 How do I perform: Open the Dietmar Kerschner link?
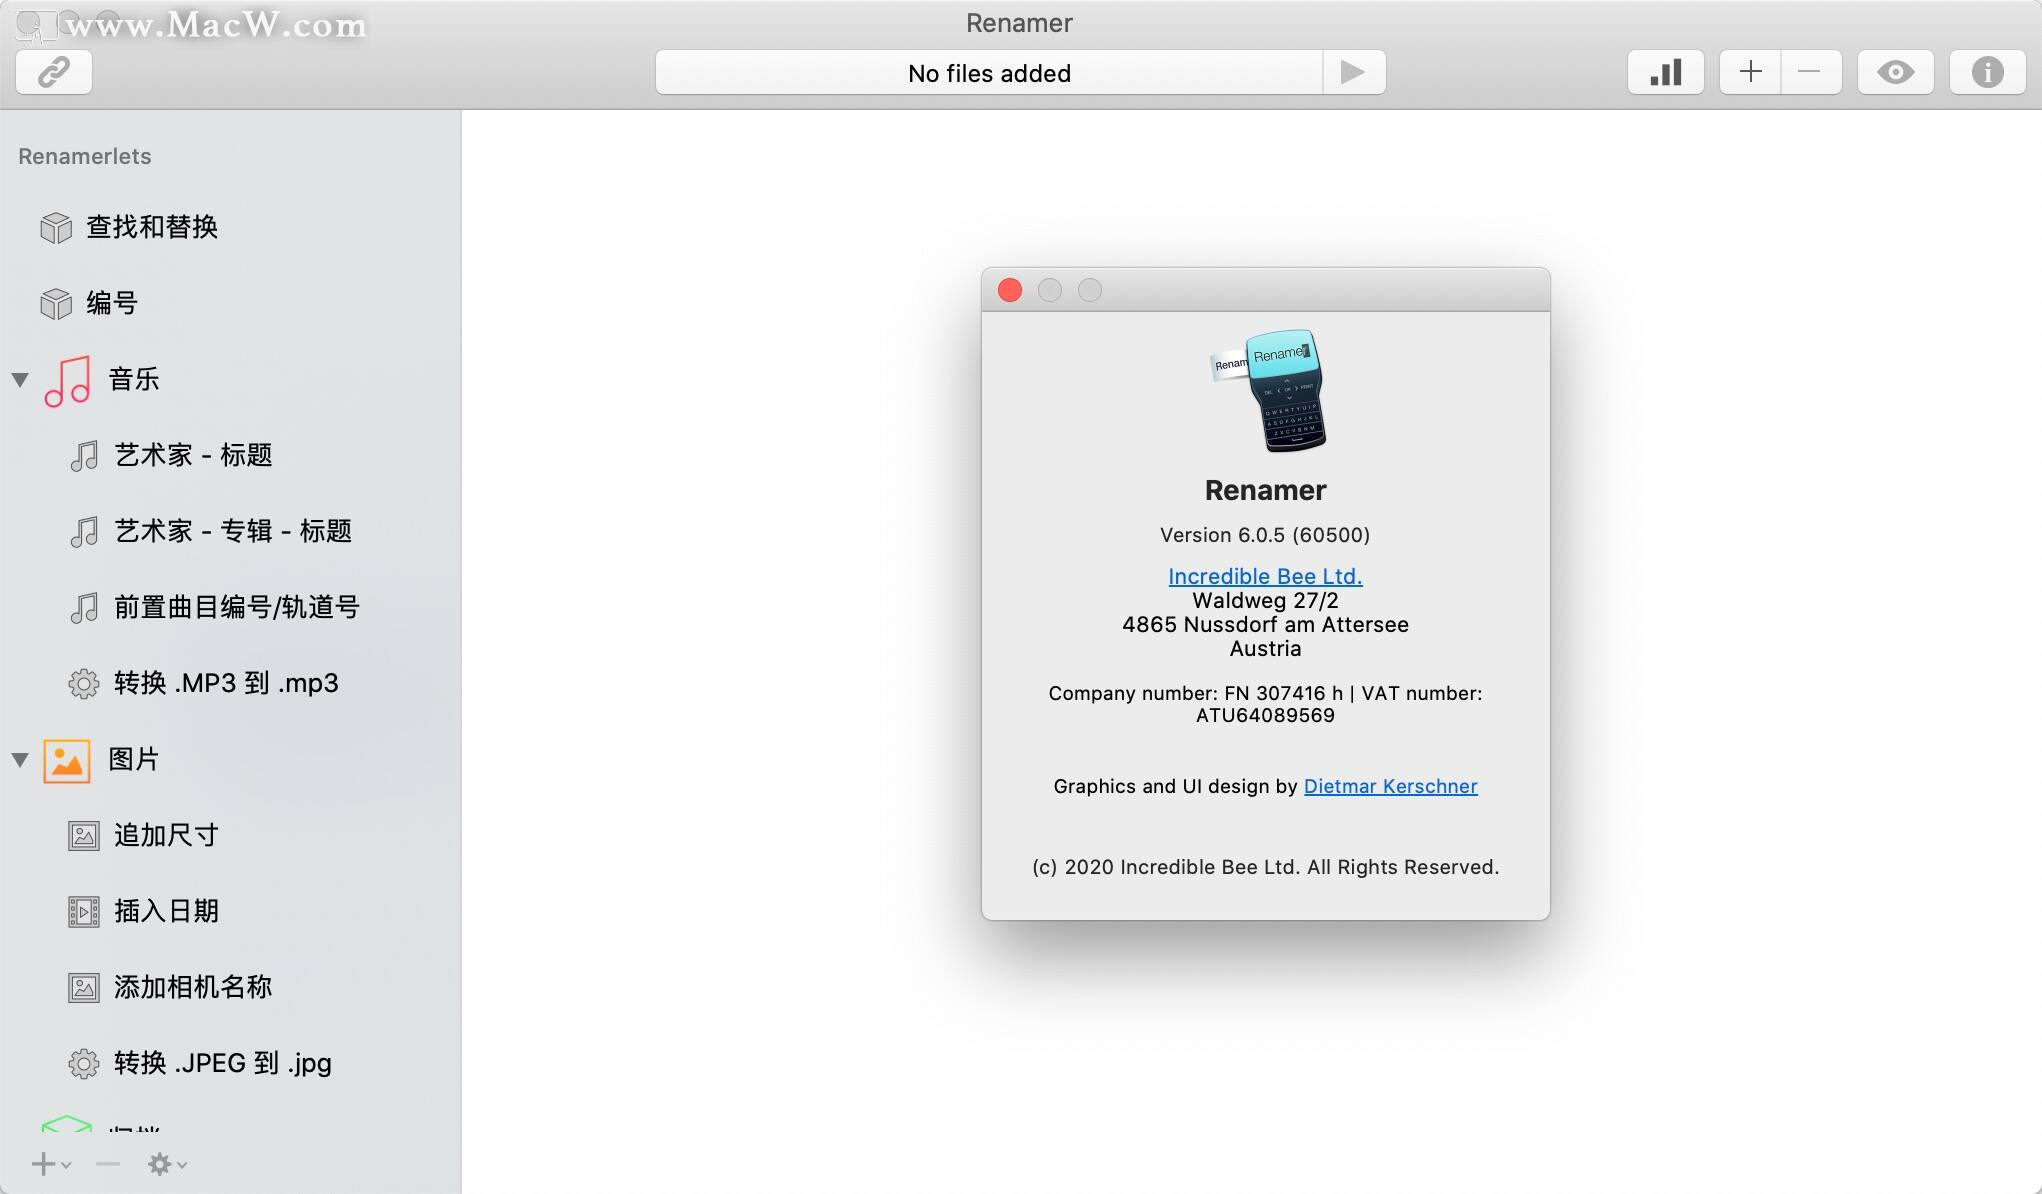click(1390, 786)
